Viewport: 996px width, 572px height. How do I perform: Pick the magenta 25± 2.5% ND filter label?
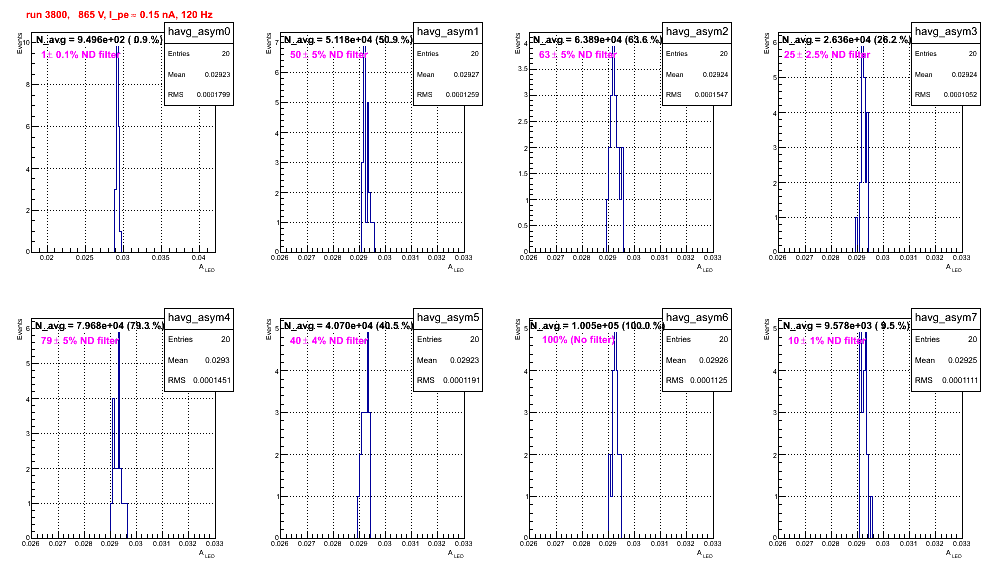coord(827,55)
